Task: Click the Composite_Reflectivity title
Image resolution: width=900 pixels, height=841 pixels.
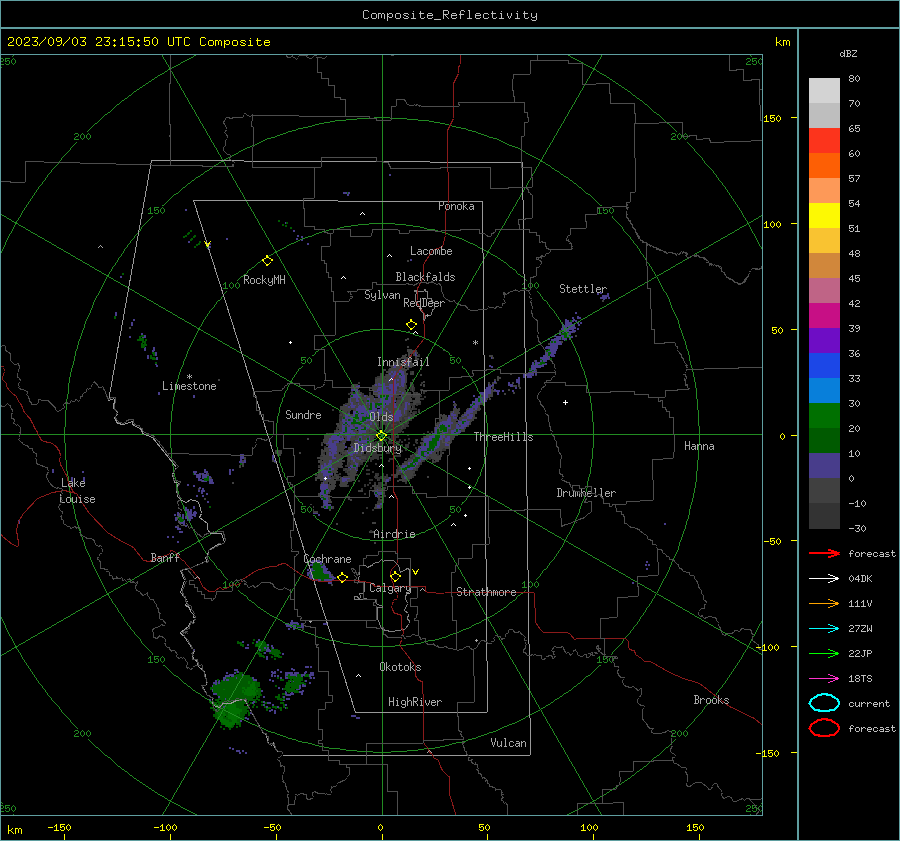Action: click(x=449, y=15)
